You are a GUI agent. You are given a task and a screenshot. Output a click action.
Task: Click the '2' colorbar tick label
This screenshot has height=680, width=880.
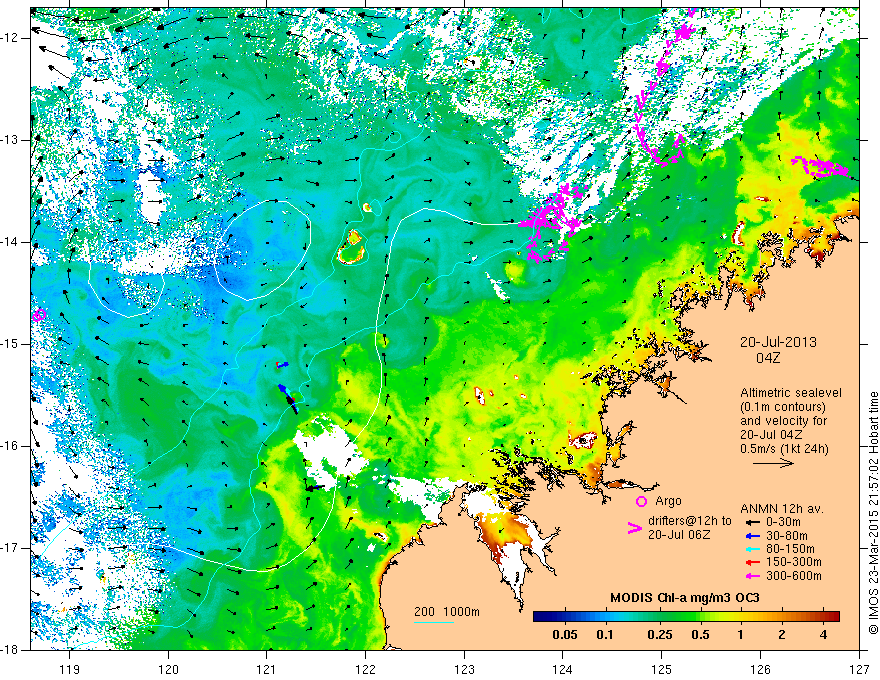(x=782, y=635)
